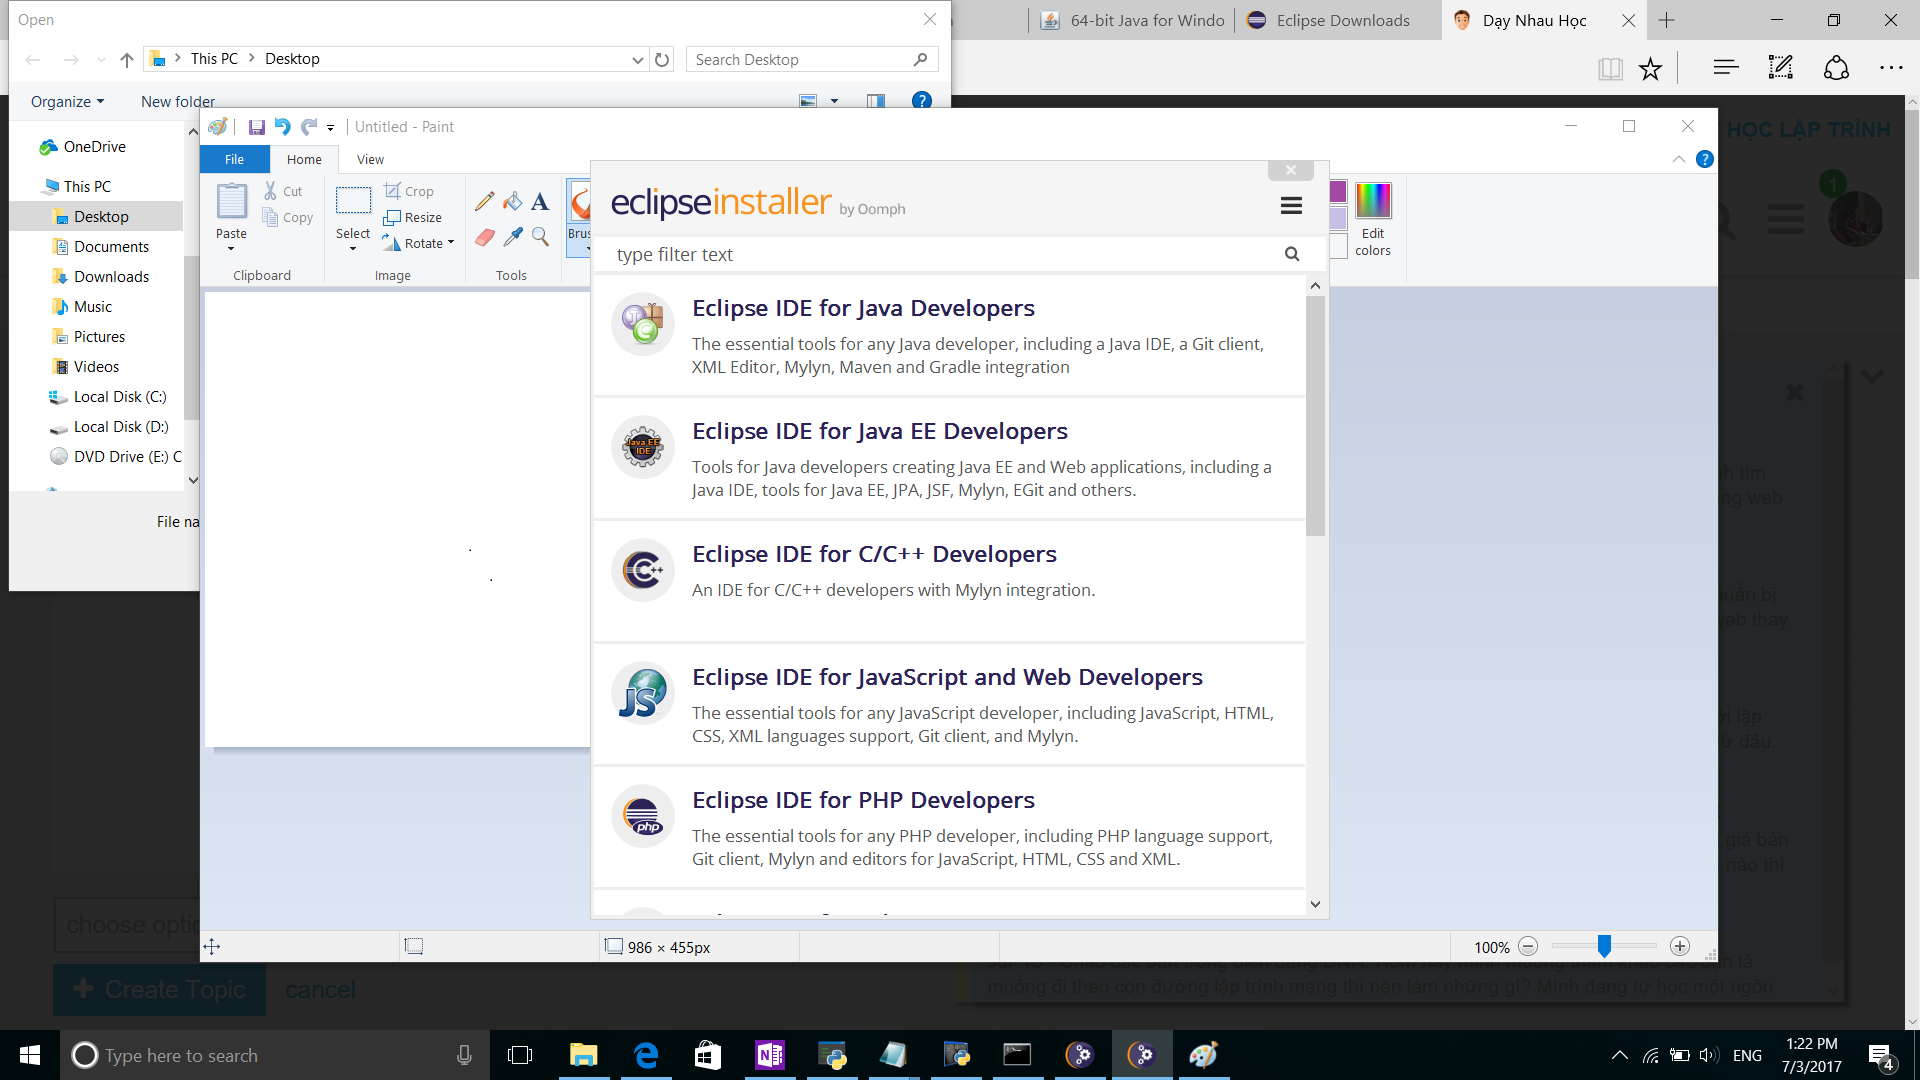Screen dimensions: 1920x1080
Task: Click the PHP package icon
Action: 643,816
